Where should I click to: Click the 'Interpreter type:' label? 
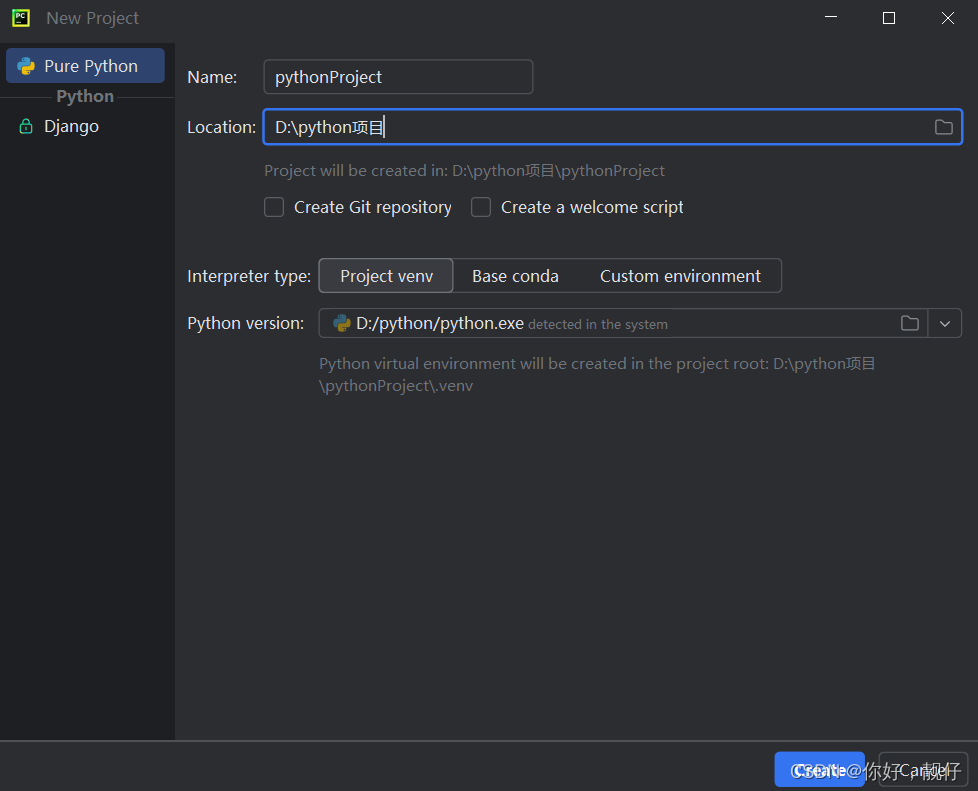coord(249,276)
